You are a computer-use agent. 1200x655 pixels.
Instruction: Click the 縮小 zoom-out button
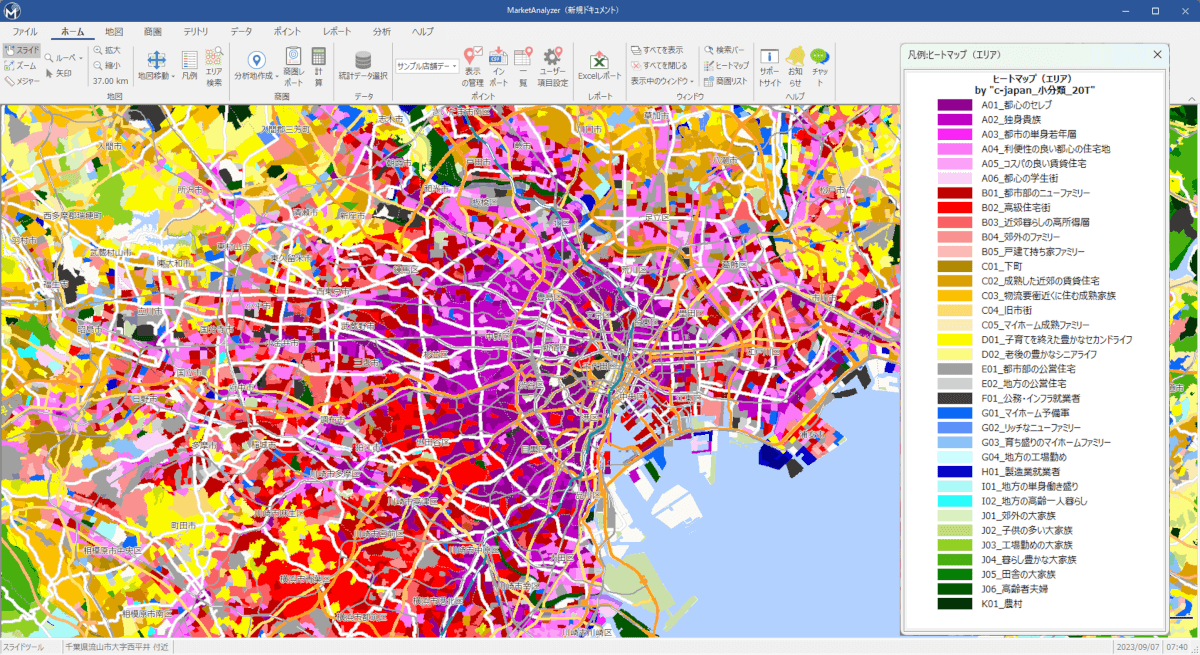coord(108,65)
